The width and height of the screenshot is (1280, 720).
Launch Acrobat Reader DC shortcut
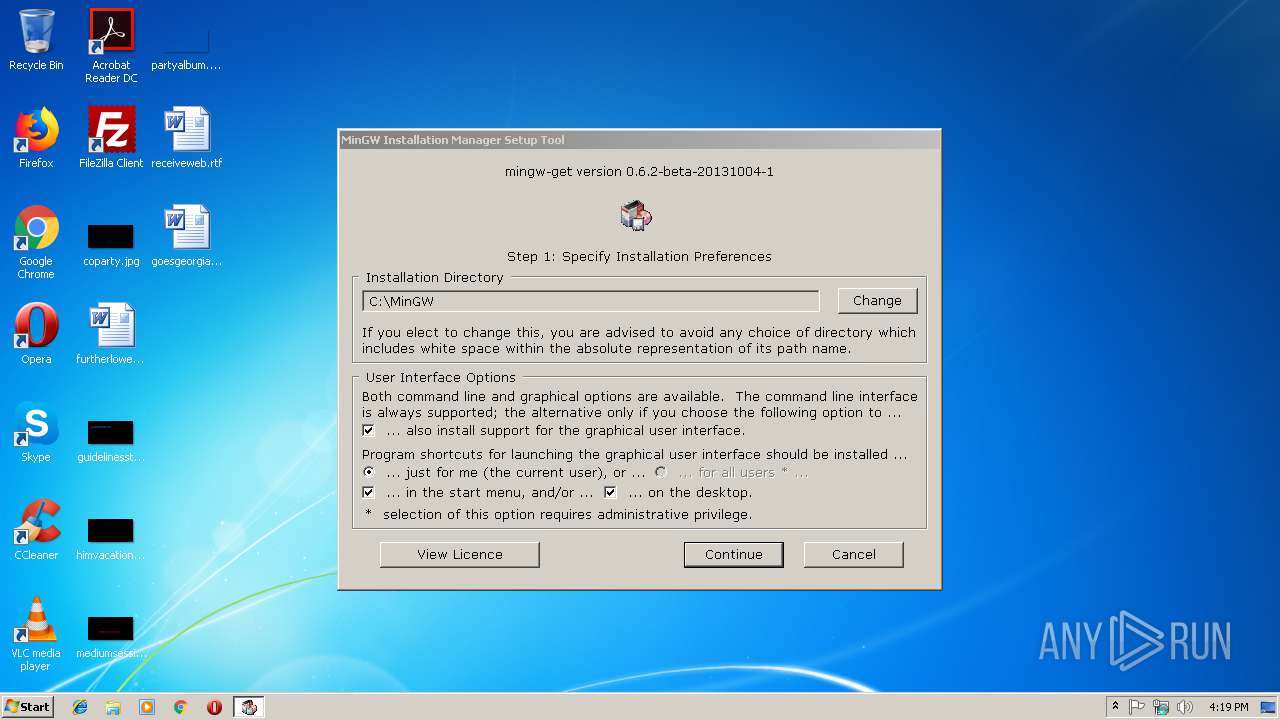(111, 46)
